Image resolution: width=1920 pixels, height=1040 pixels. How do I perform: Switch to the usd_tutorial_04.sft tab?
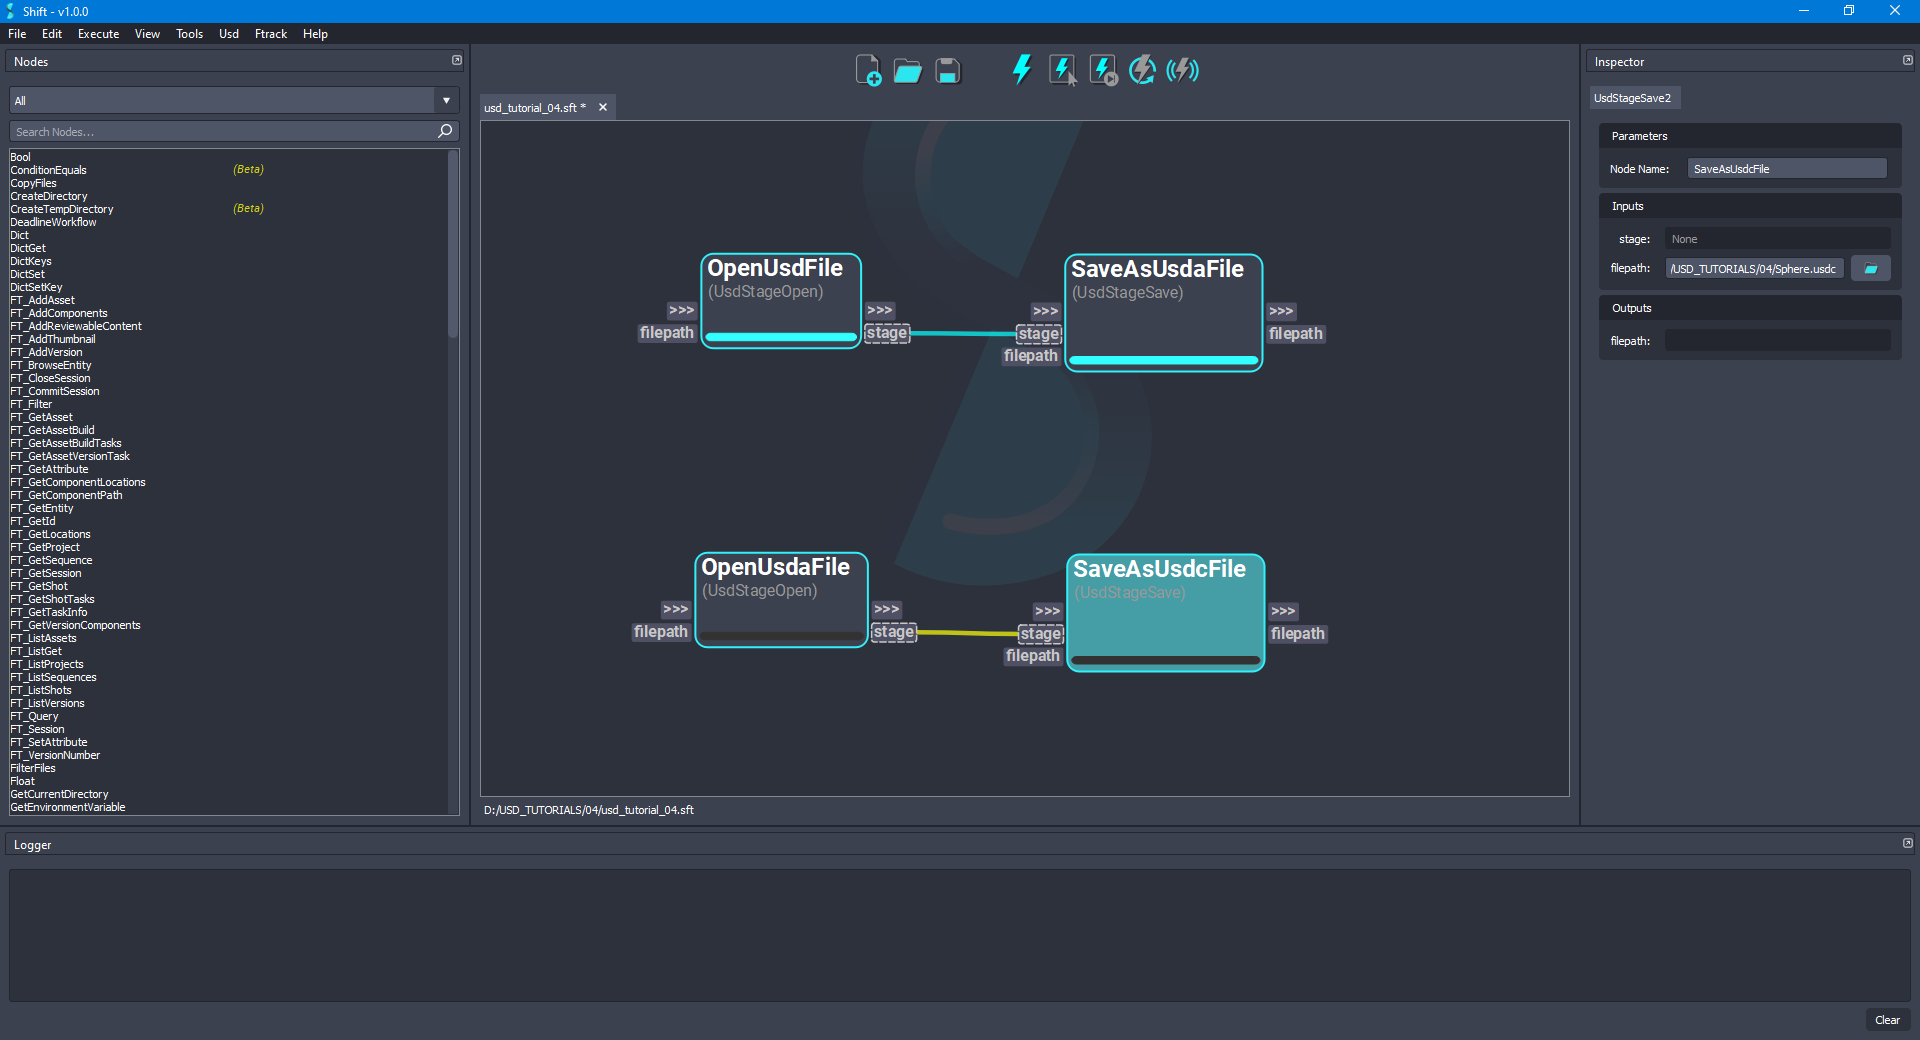[x=533, y=107]
